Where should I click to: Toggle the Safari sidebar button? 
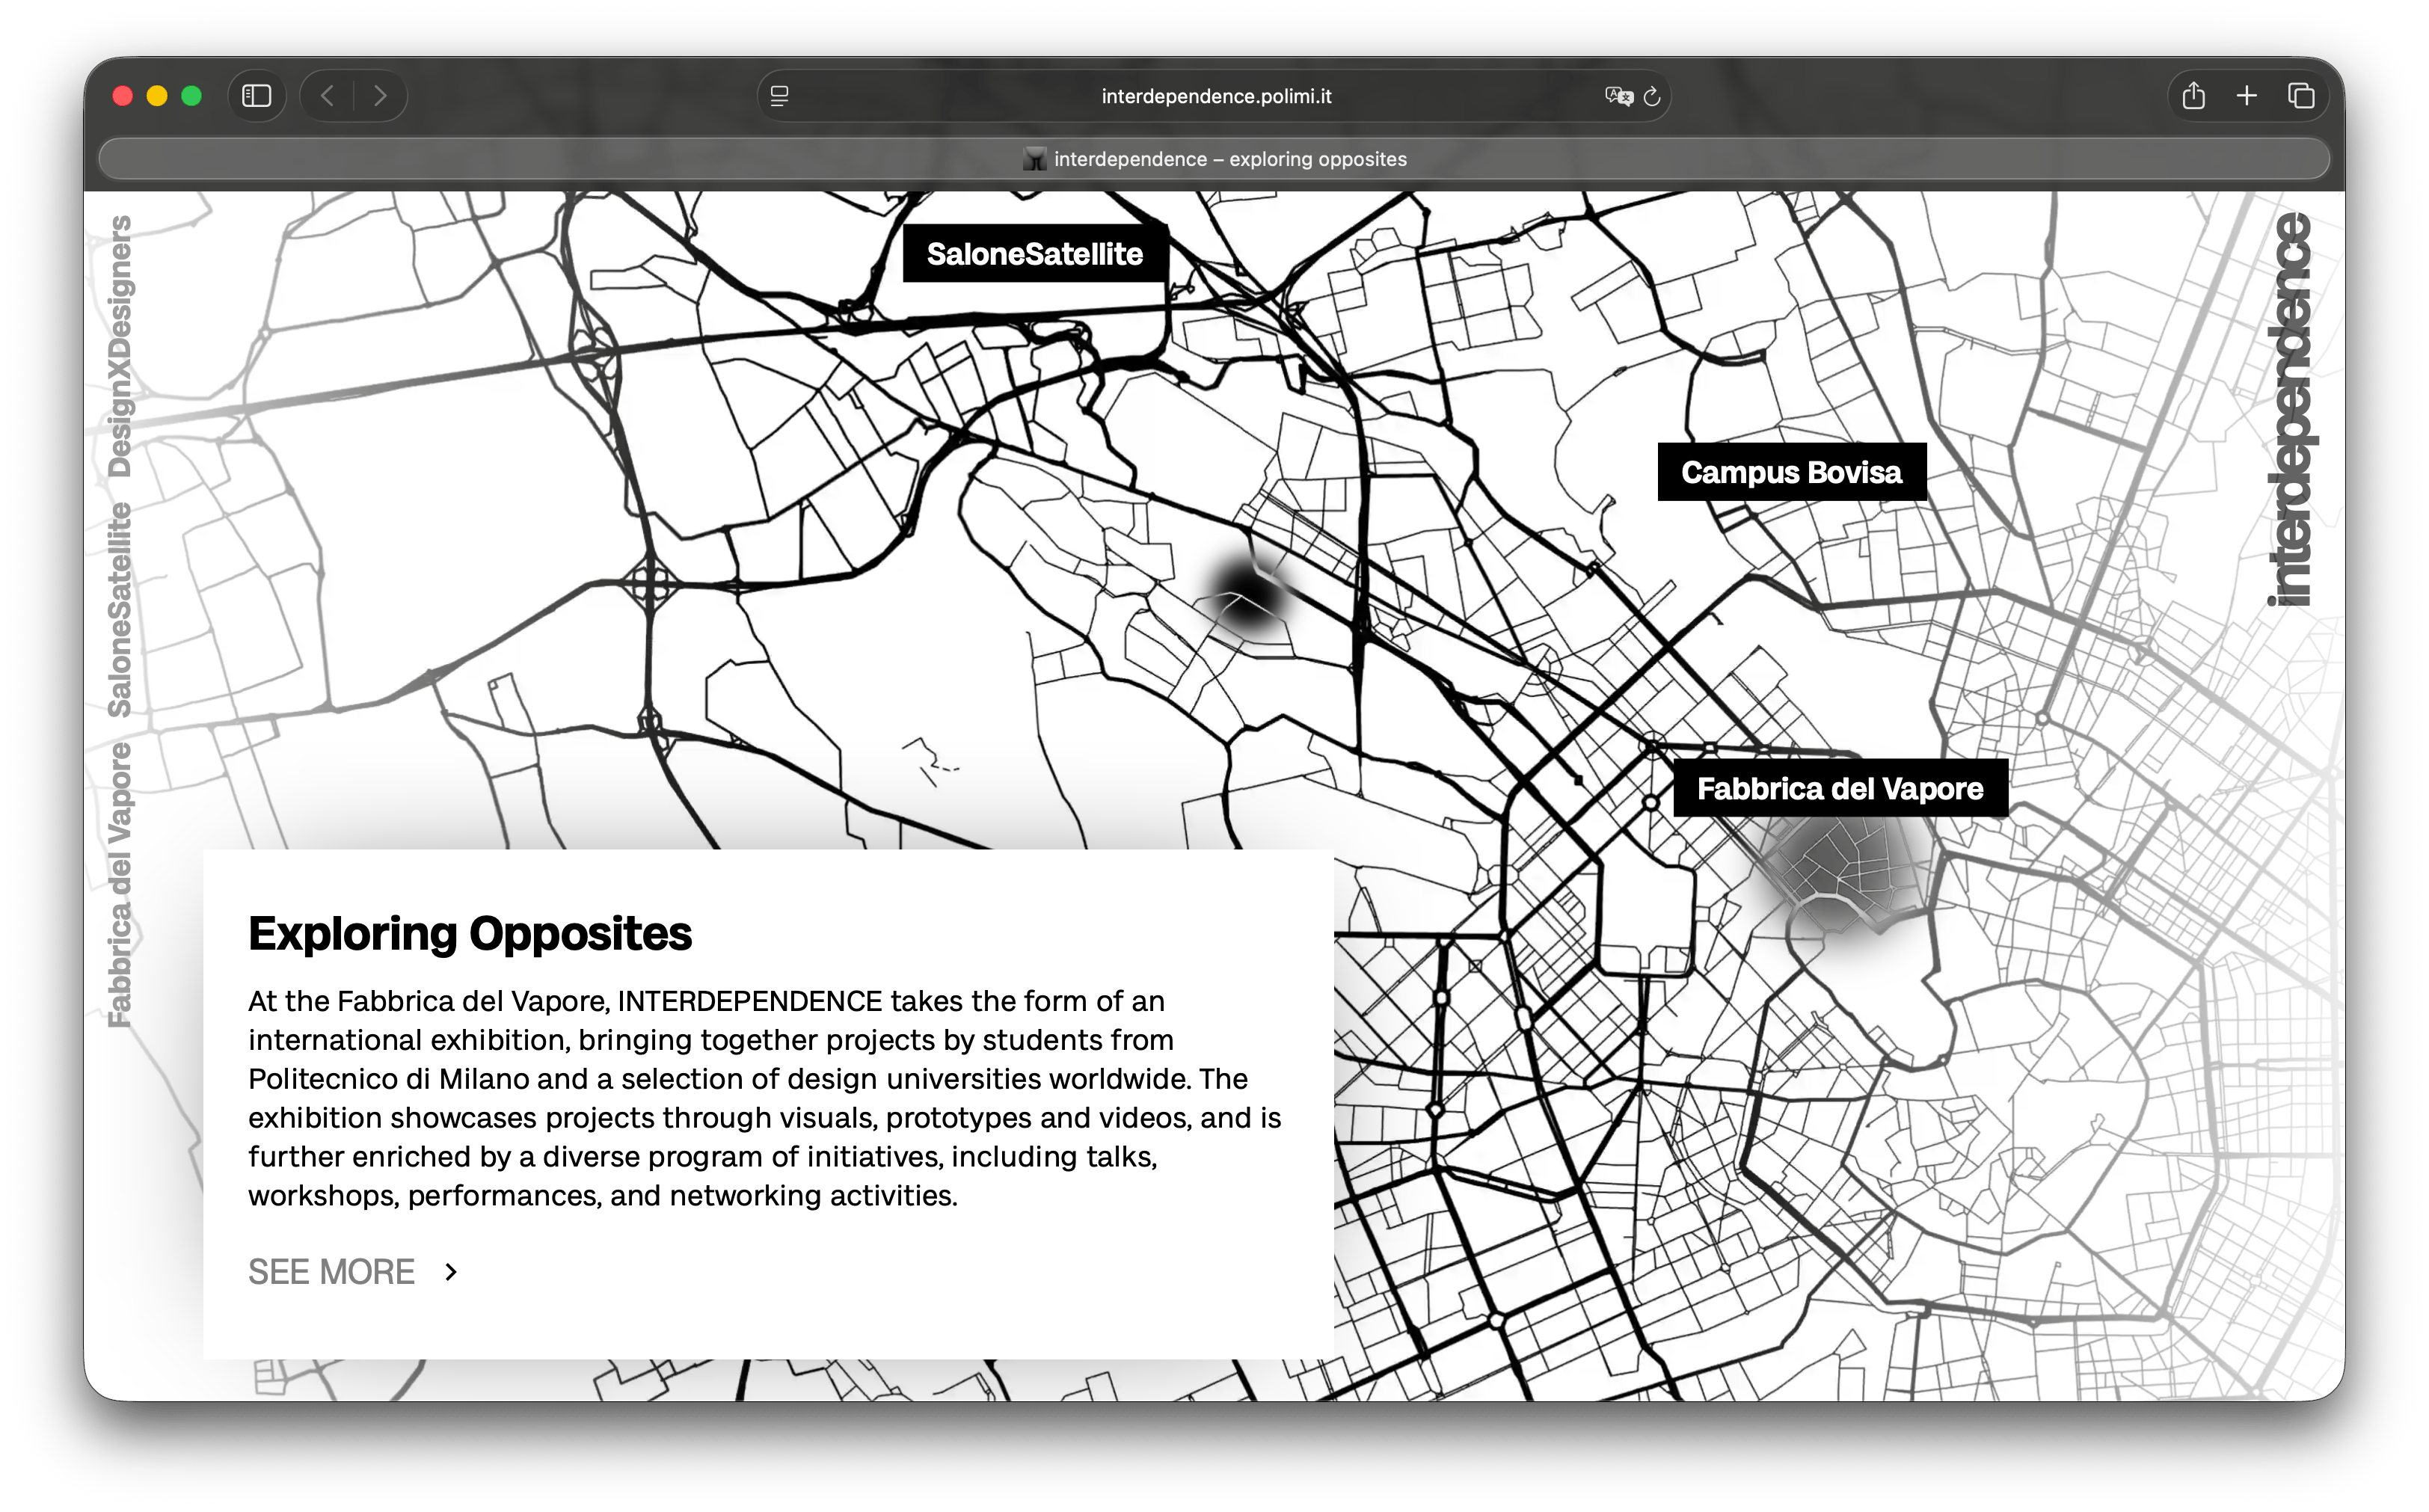point(256,96)
